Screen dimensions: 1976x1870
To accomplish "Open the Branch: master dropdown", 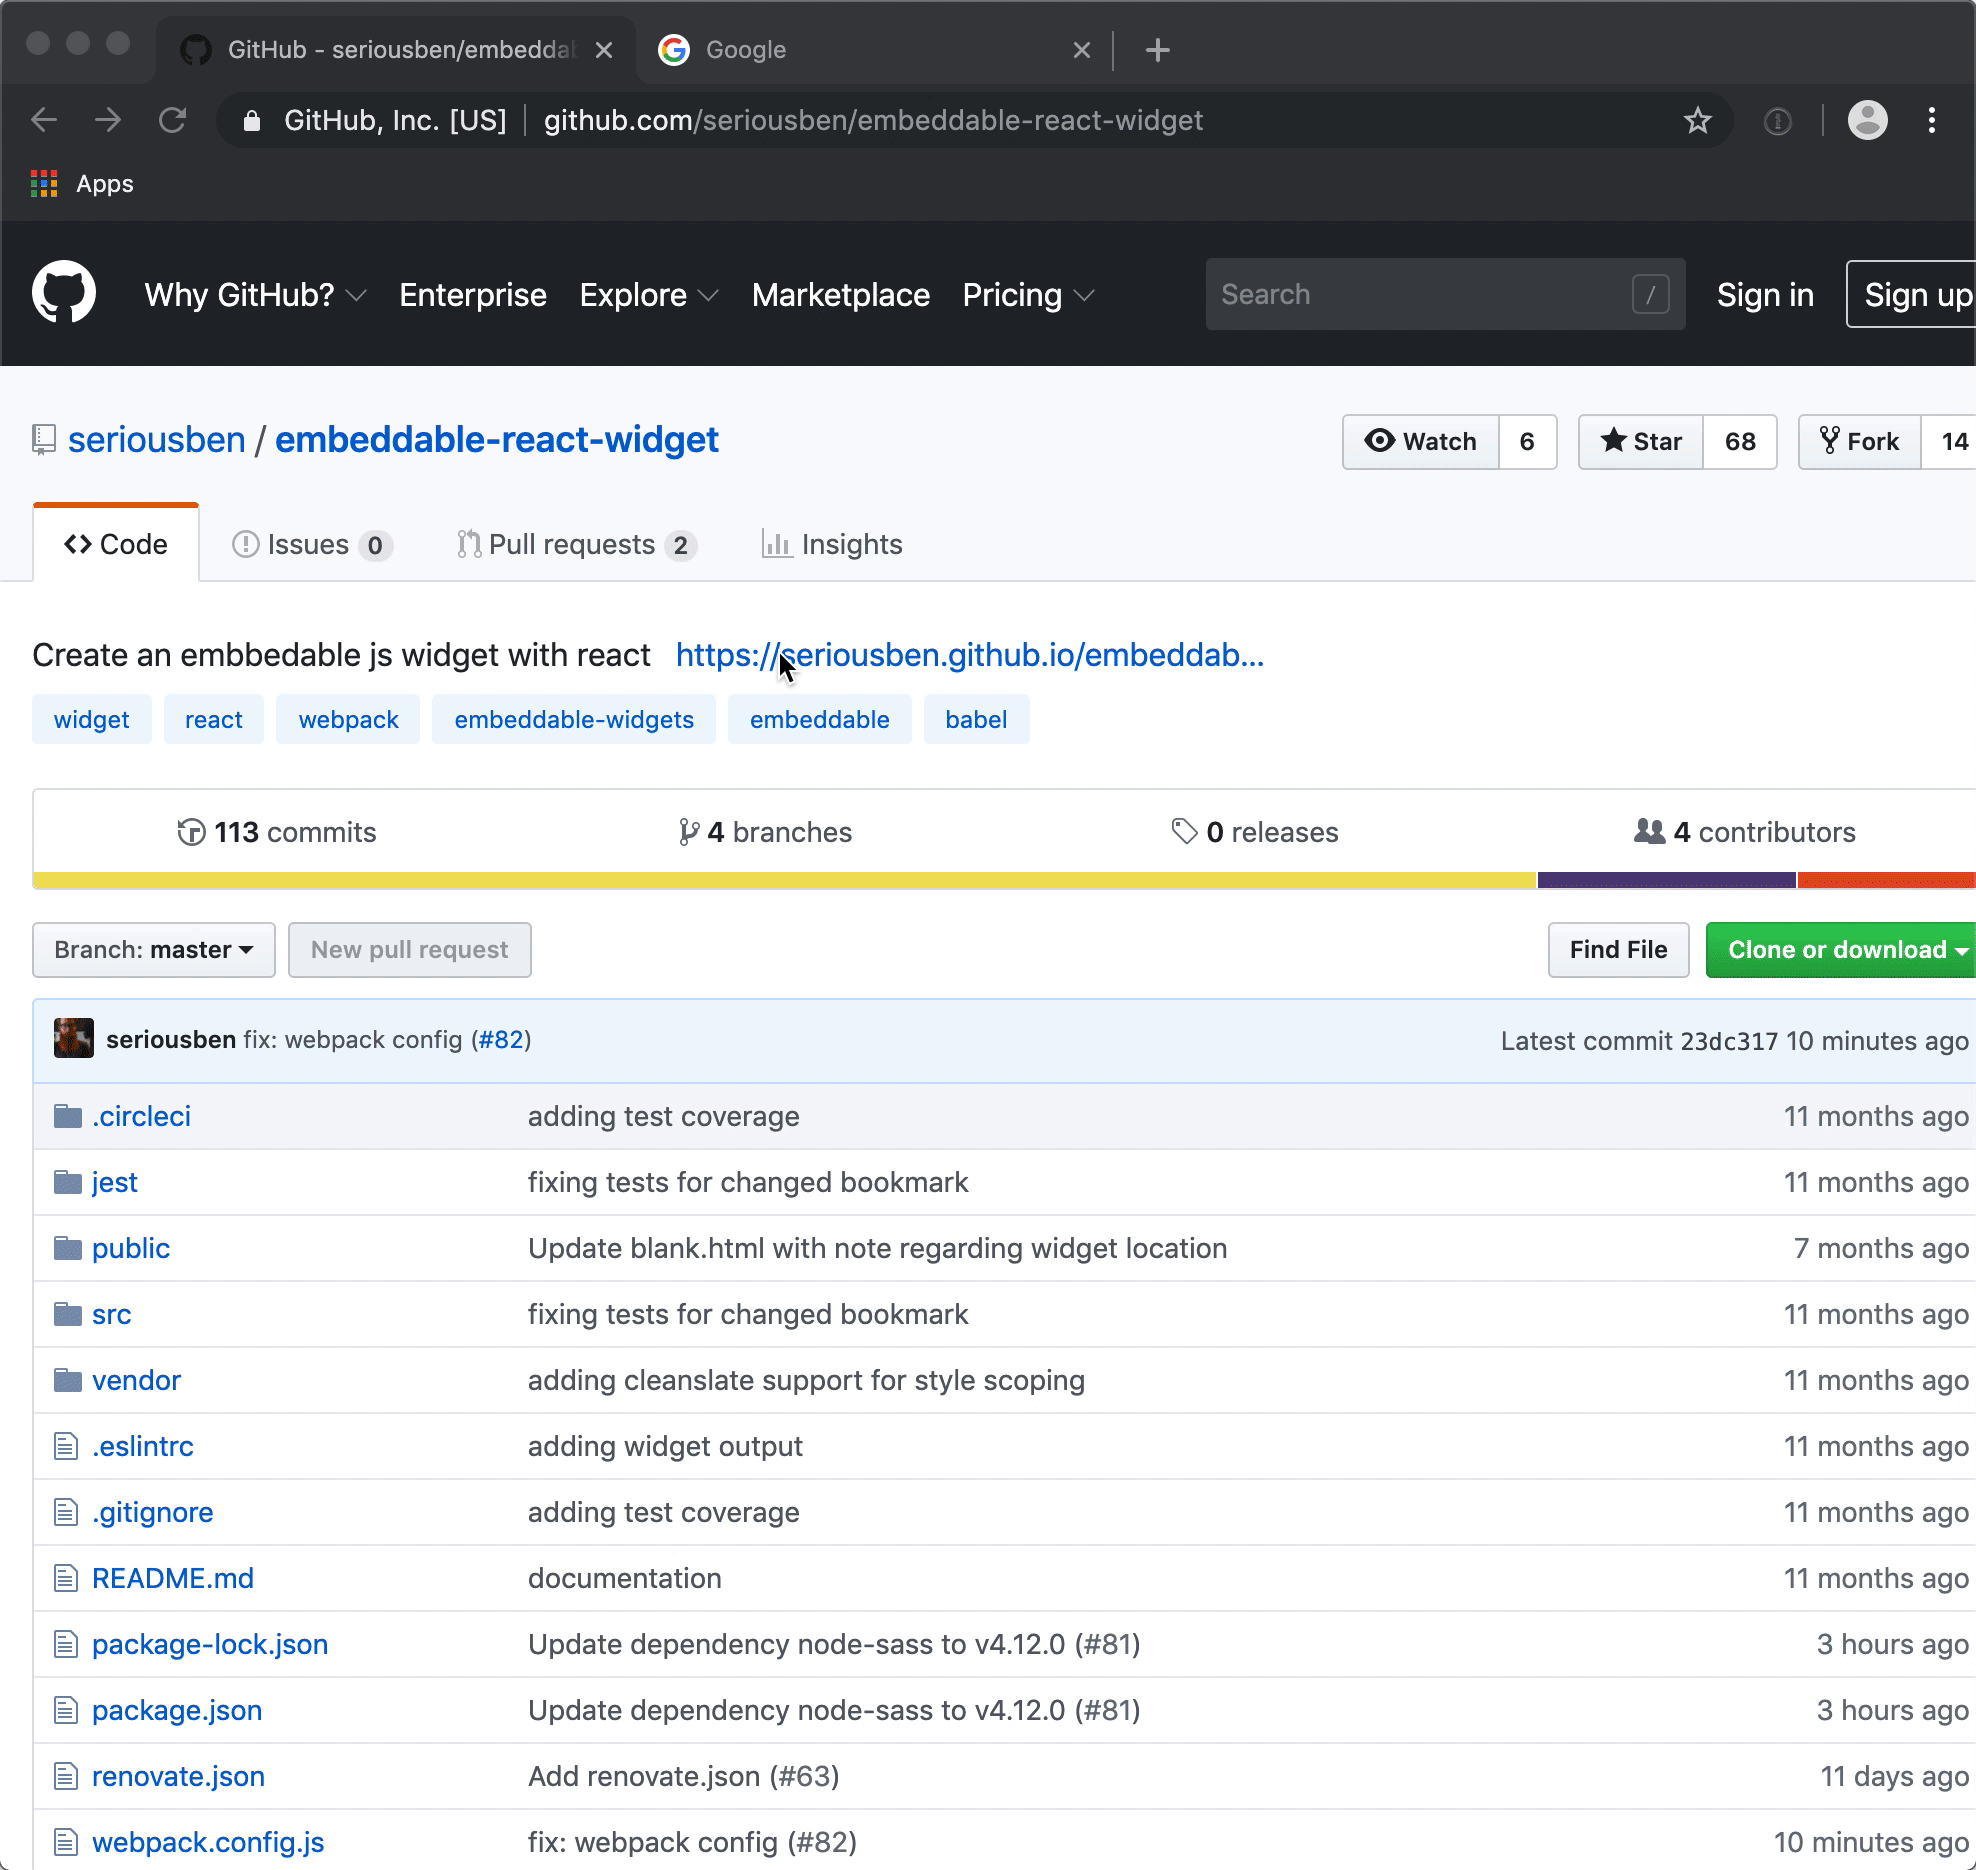I will click(154, 950).
